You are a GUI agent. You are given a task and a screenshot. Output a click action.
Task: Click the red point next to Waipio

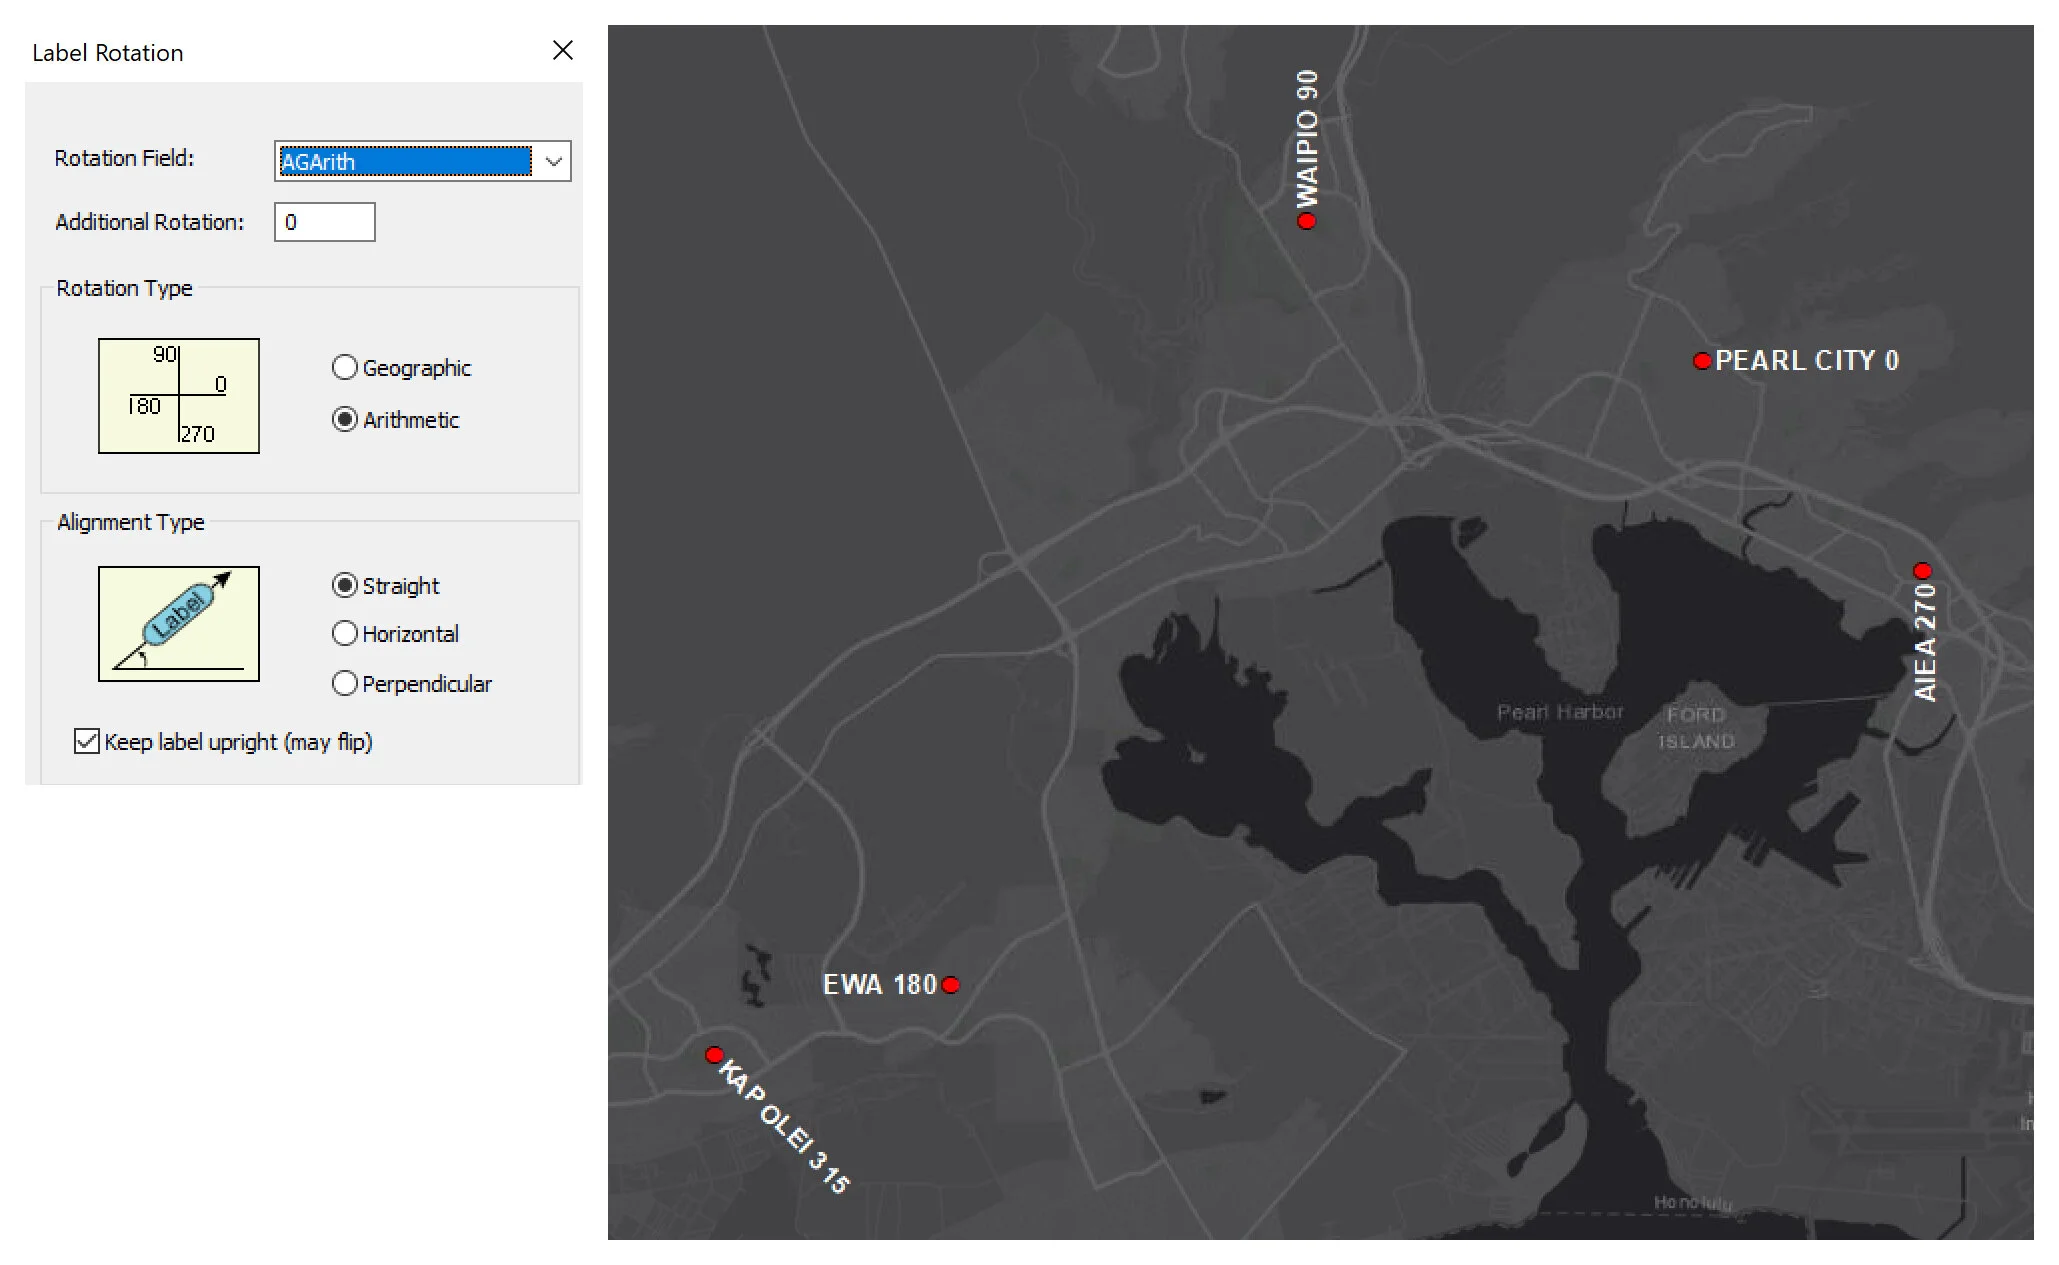pos(1306,221)
